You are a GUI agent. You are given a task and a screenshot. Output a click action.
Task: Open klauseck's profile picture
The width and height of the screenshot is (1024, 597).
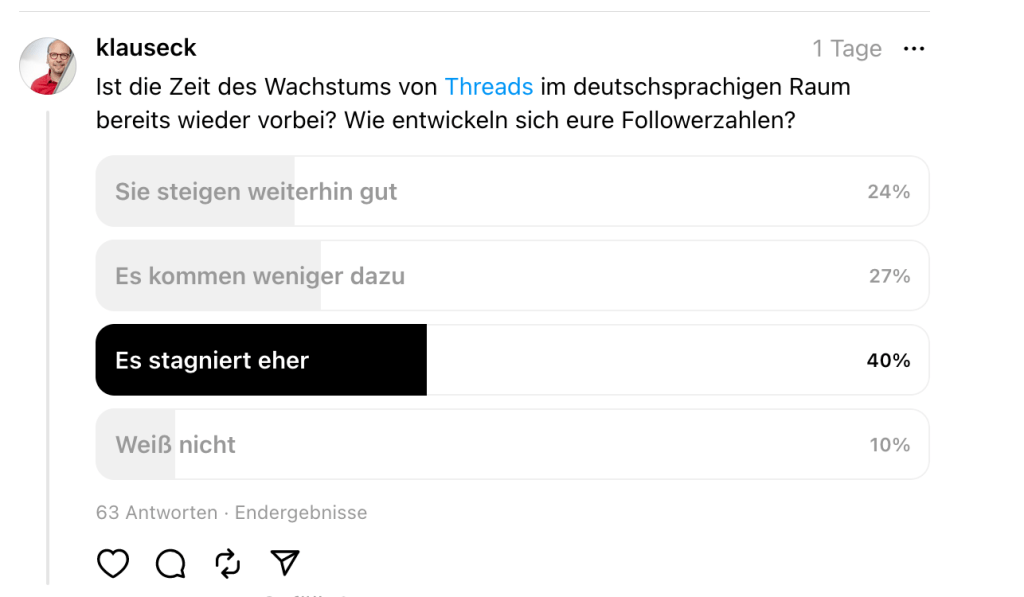pos(48,67)
